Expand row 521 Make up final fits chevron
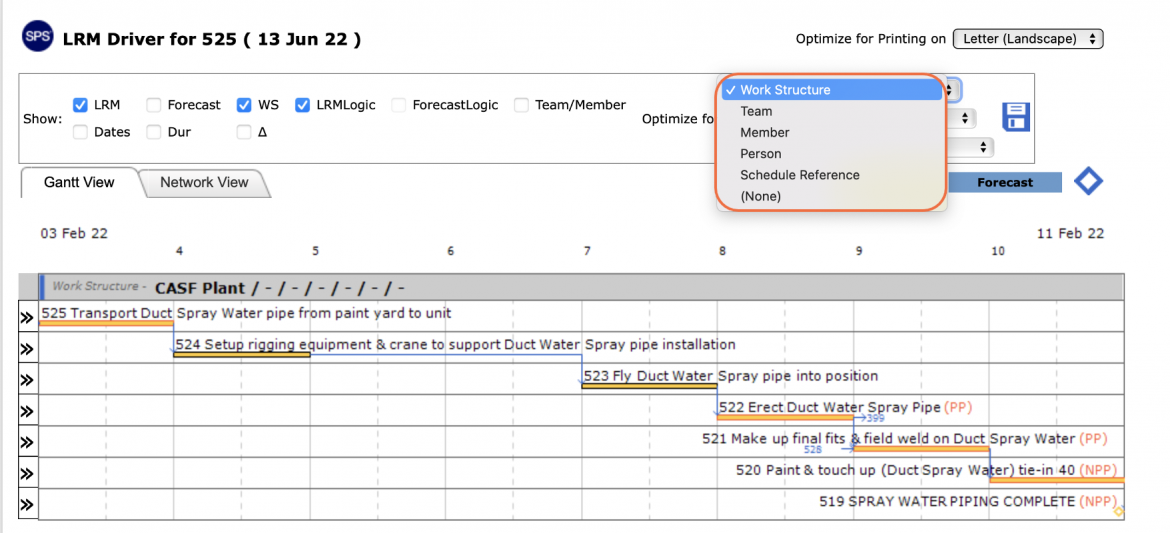This screenshot has width=1170, height=533. 28,443
